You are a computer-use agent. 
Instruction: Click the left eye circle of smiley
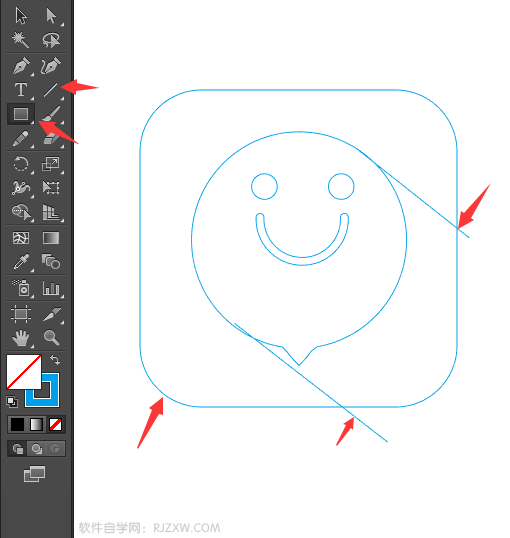tap(264, 186)
